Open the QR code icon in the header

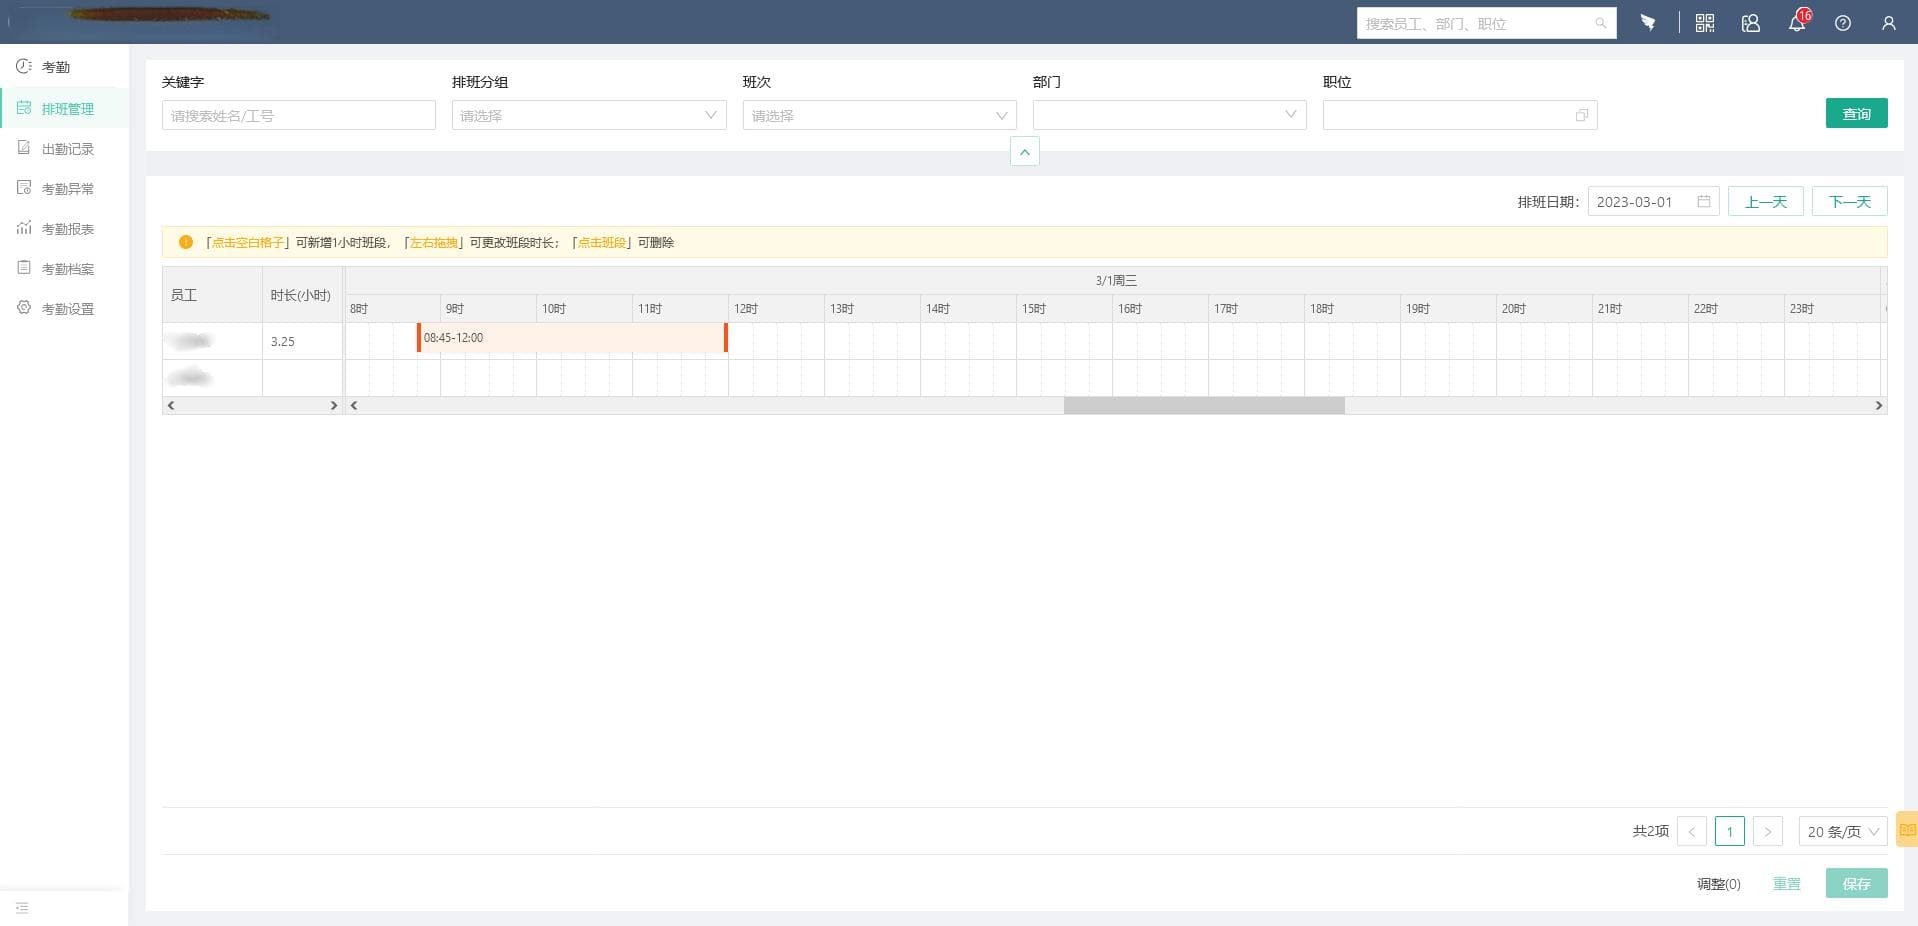[x=1705, y=23]
